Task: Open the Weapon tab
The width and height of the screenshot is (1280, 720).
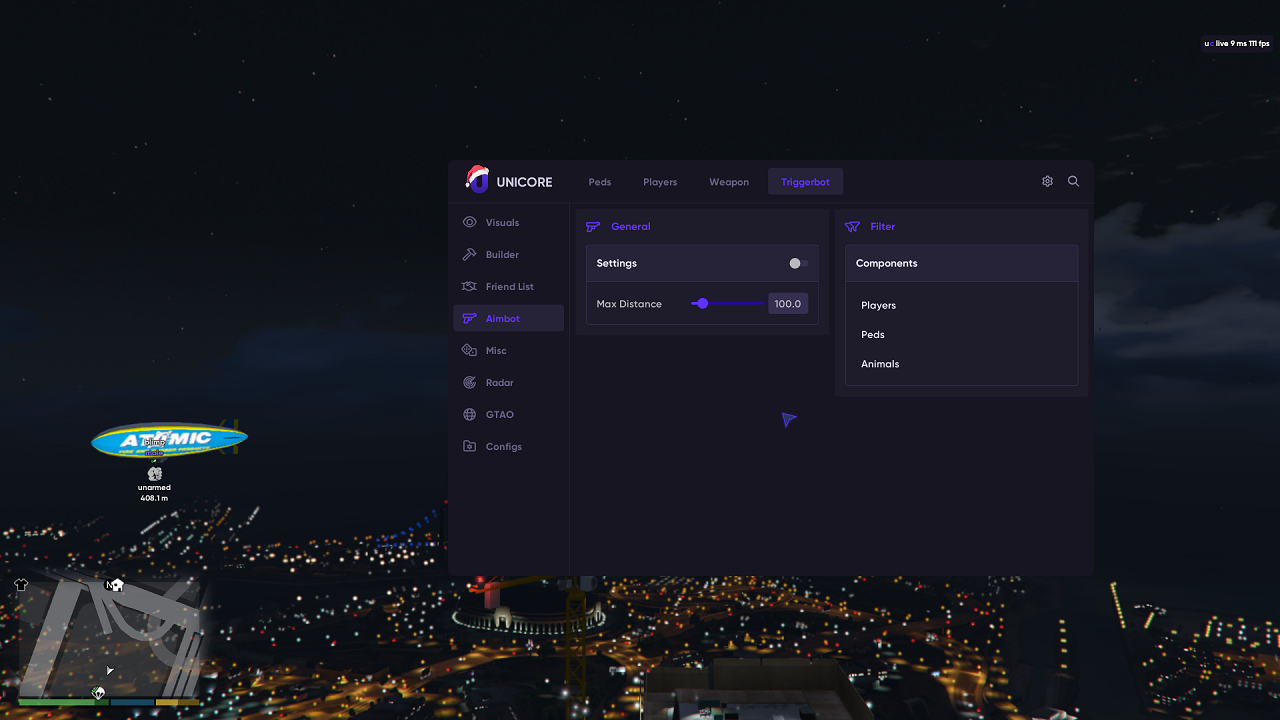Action: [x=729, y=182]
